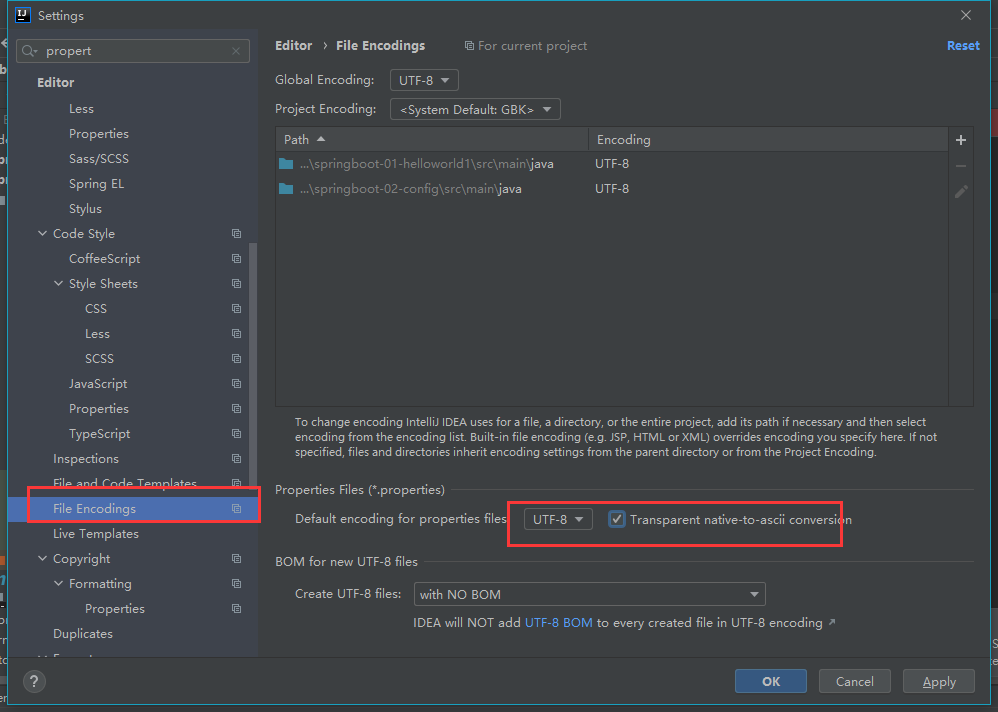
Task: Click project icon beside Style Sheets
Action: coord(237,283)
